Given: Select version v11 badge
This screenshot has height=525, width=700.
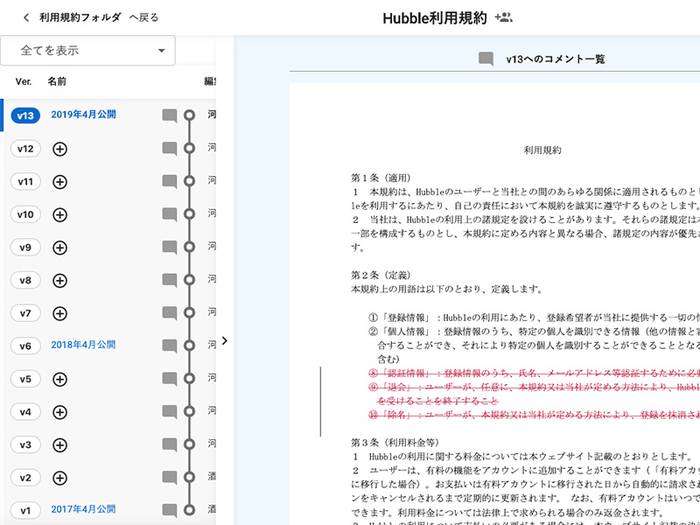Looking at the screenshot, I should tap(25, 182).
